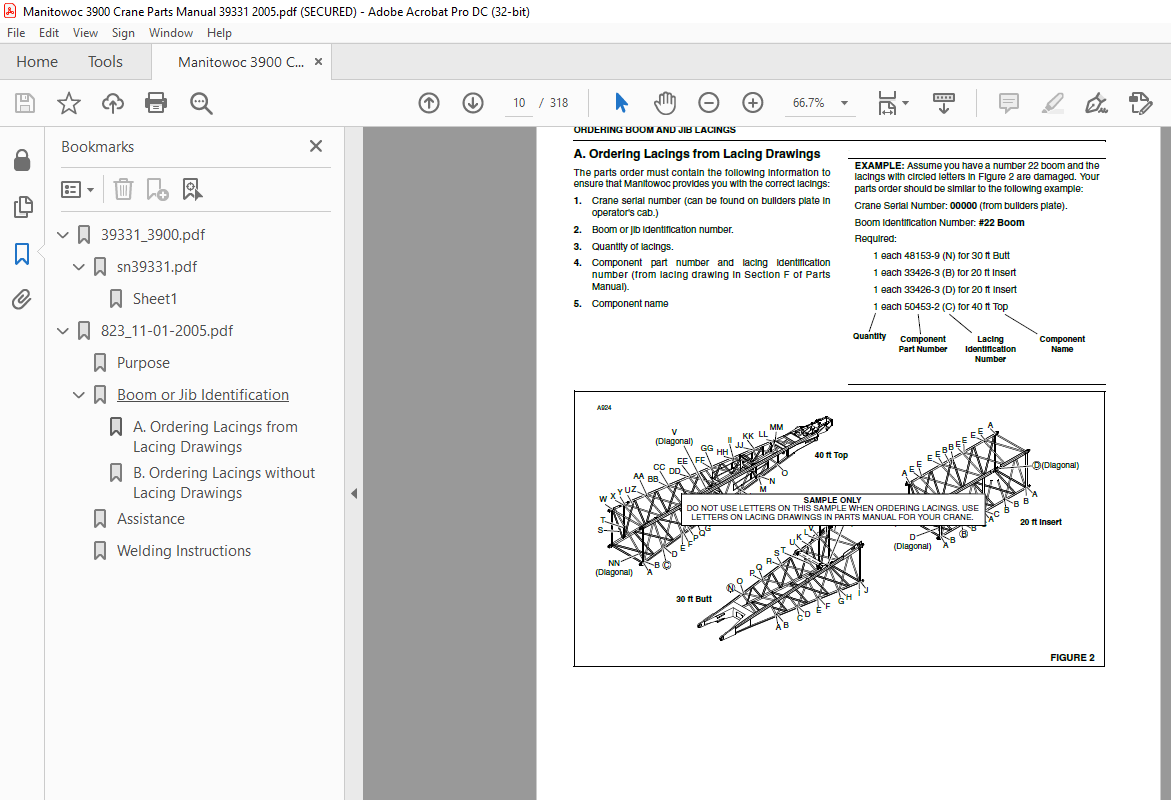The height and width of the screenshot is (800, 1171).
Task: Select the Manitowoc 3900 document tab
Action: pyautogui.click(x=240, y=62)
